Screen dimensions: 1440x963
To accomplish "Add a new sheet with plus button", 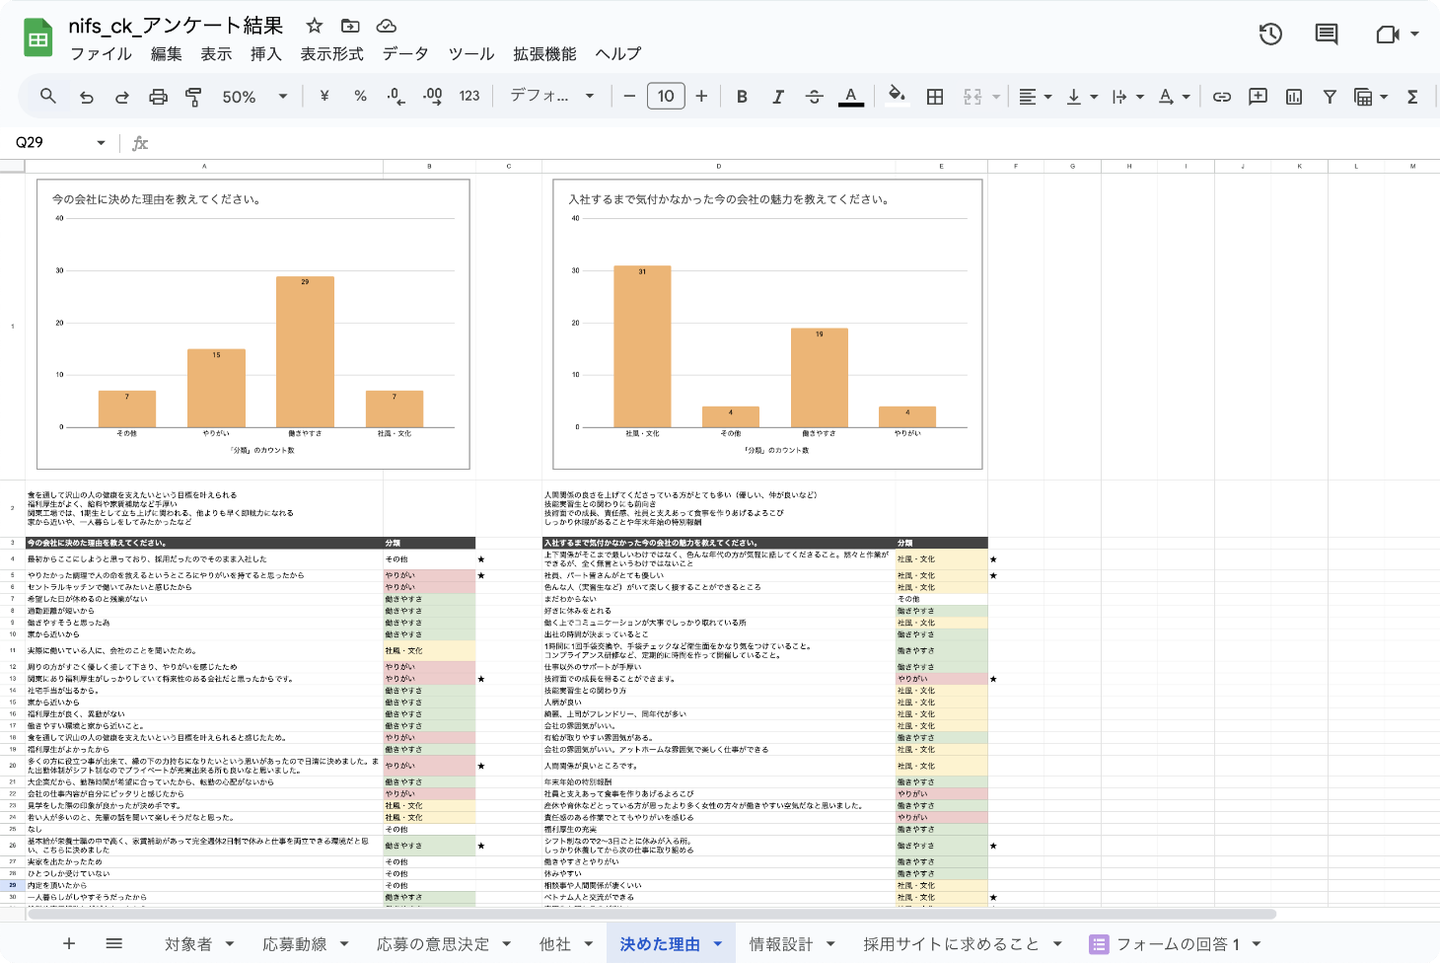I will pos(69,944).
